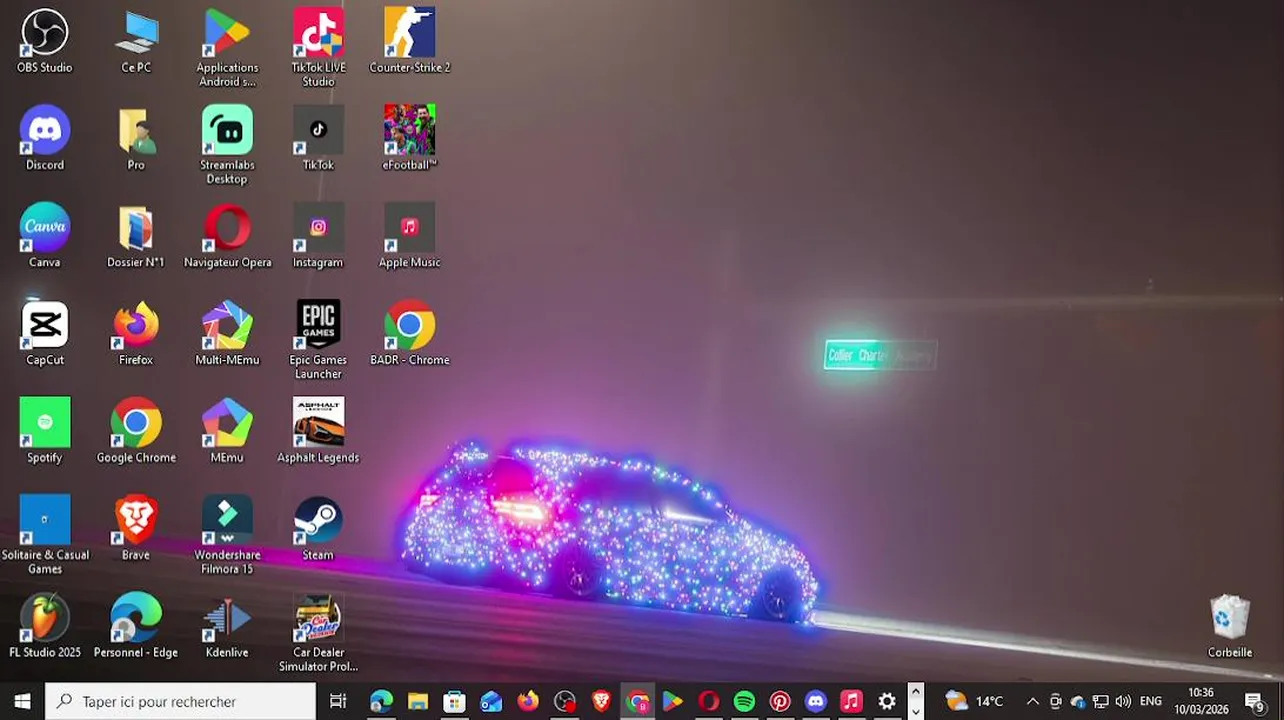Change the ENG input language

click(x=1151, y=701)
